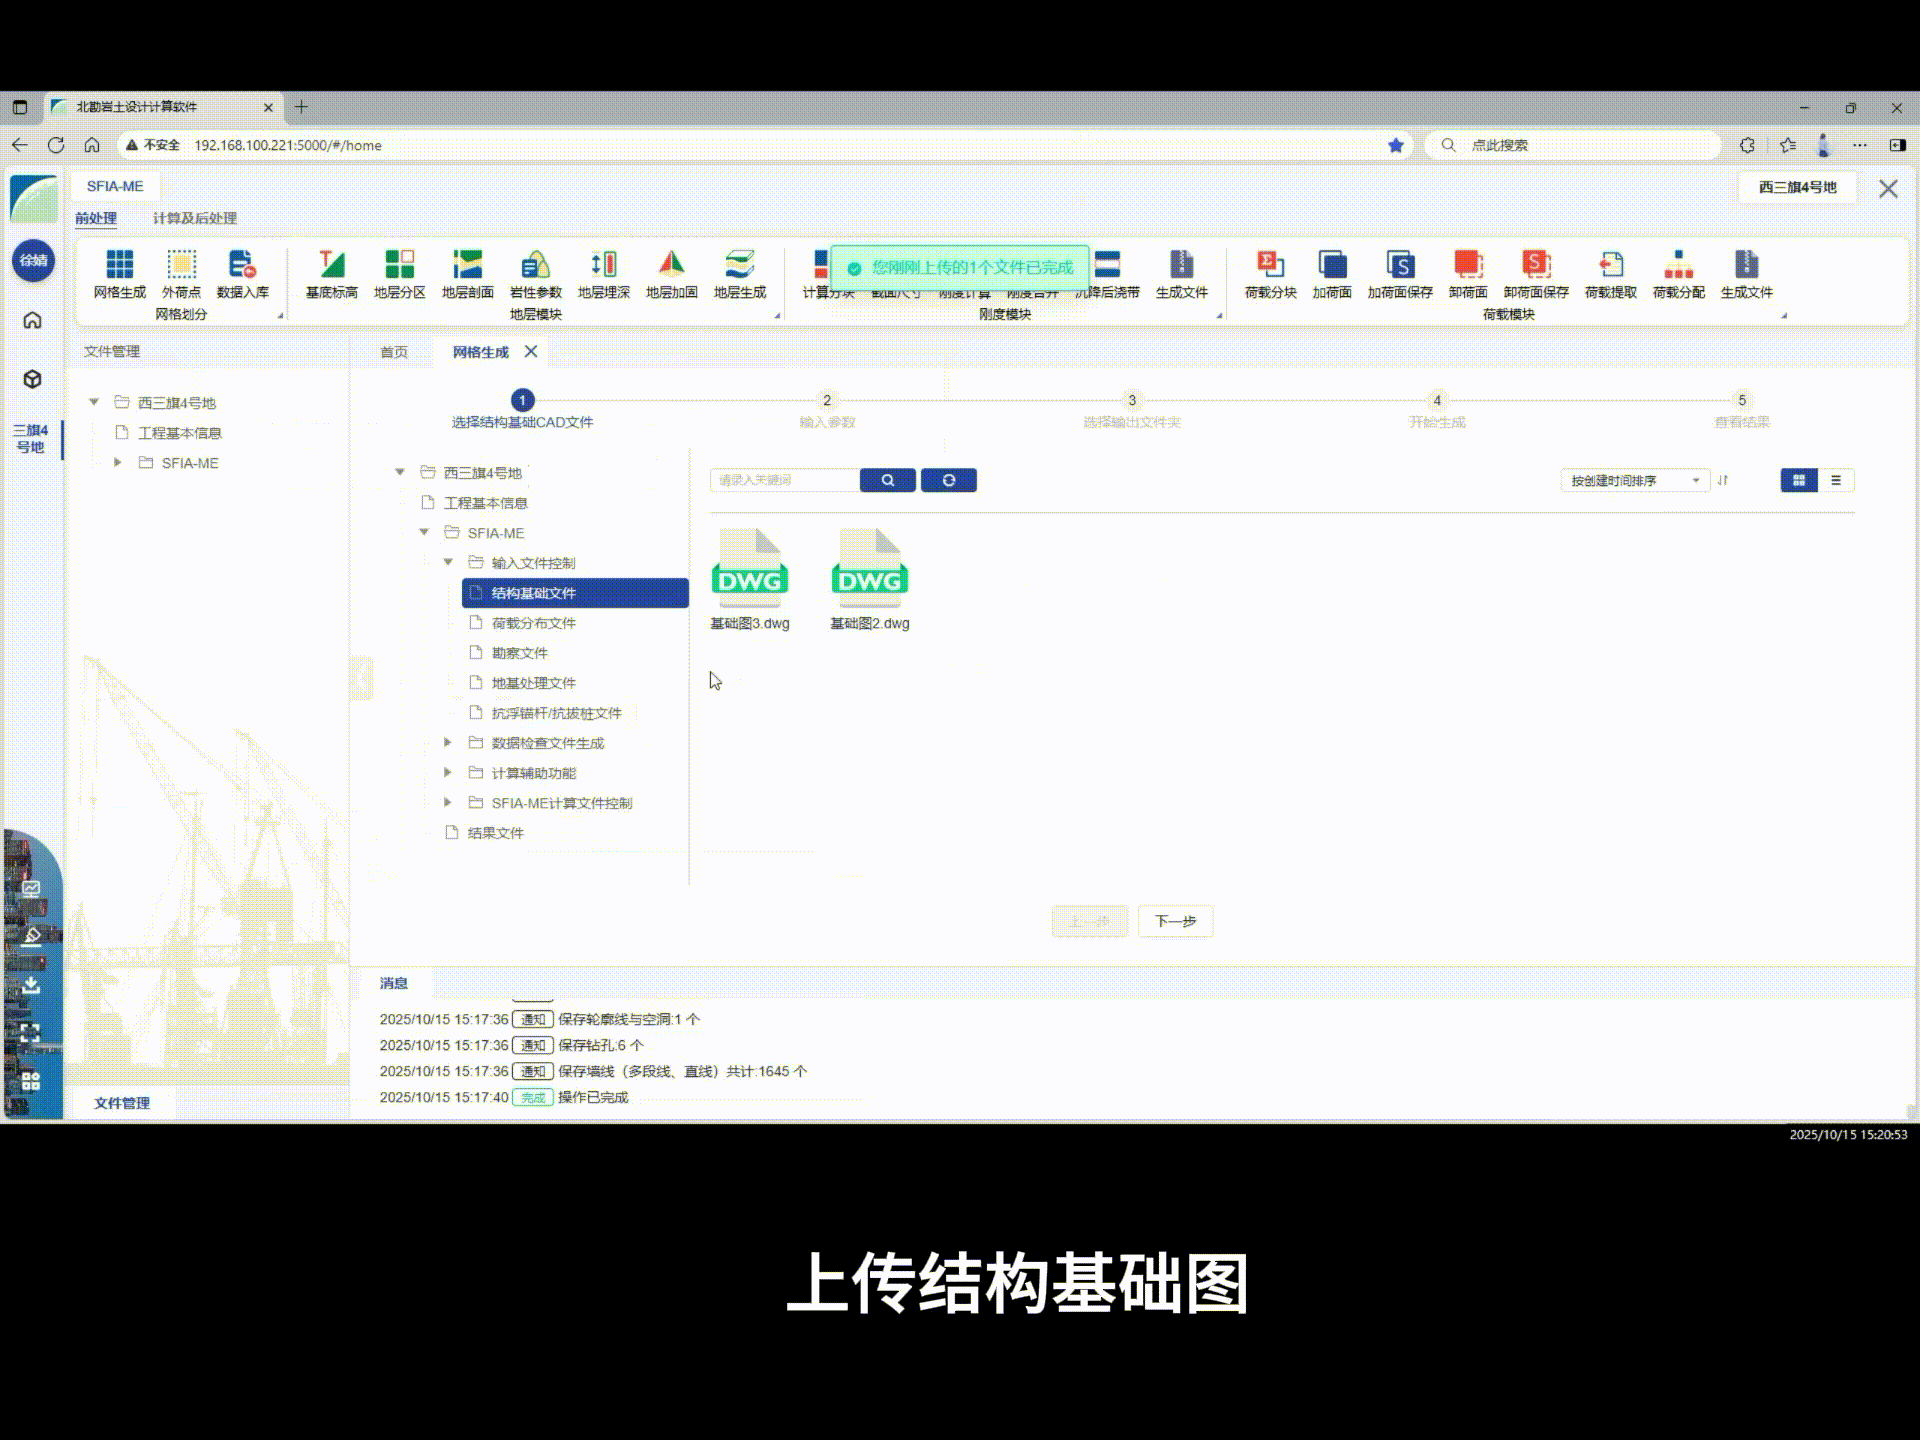Switch to the 计算及后处理 ribbon tab
Viewport: 1920px width, 1440px height.
[x=195, y=218]
